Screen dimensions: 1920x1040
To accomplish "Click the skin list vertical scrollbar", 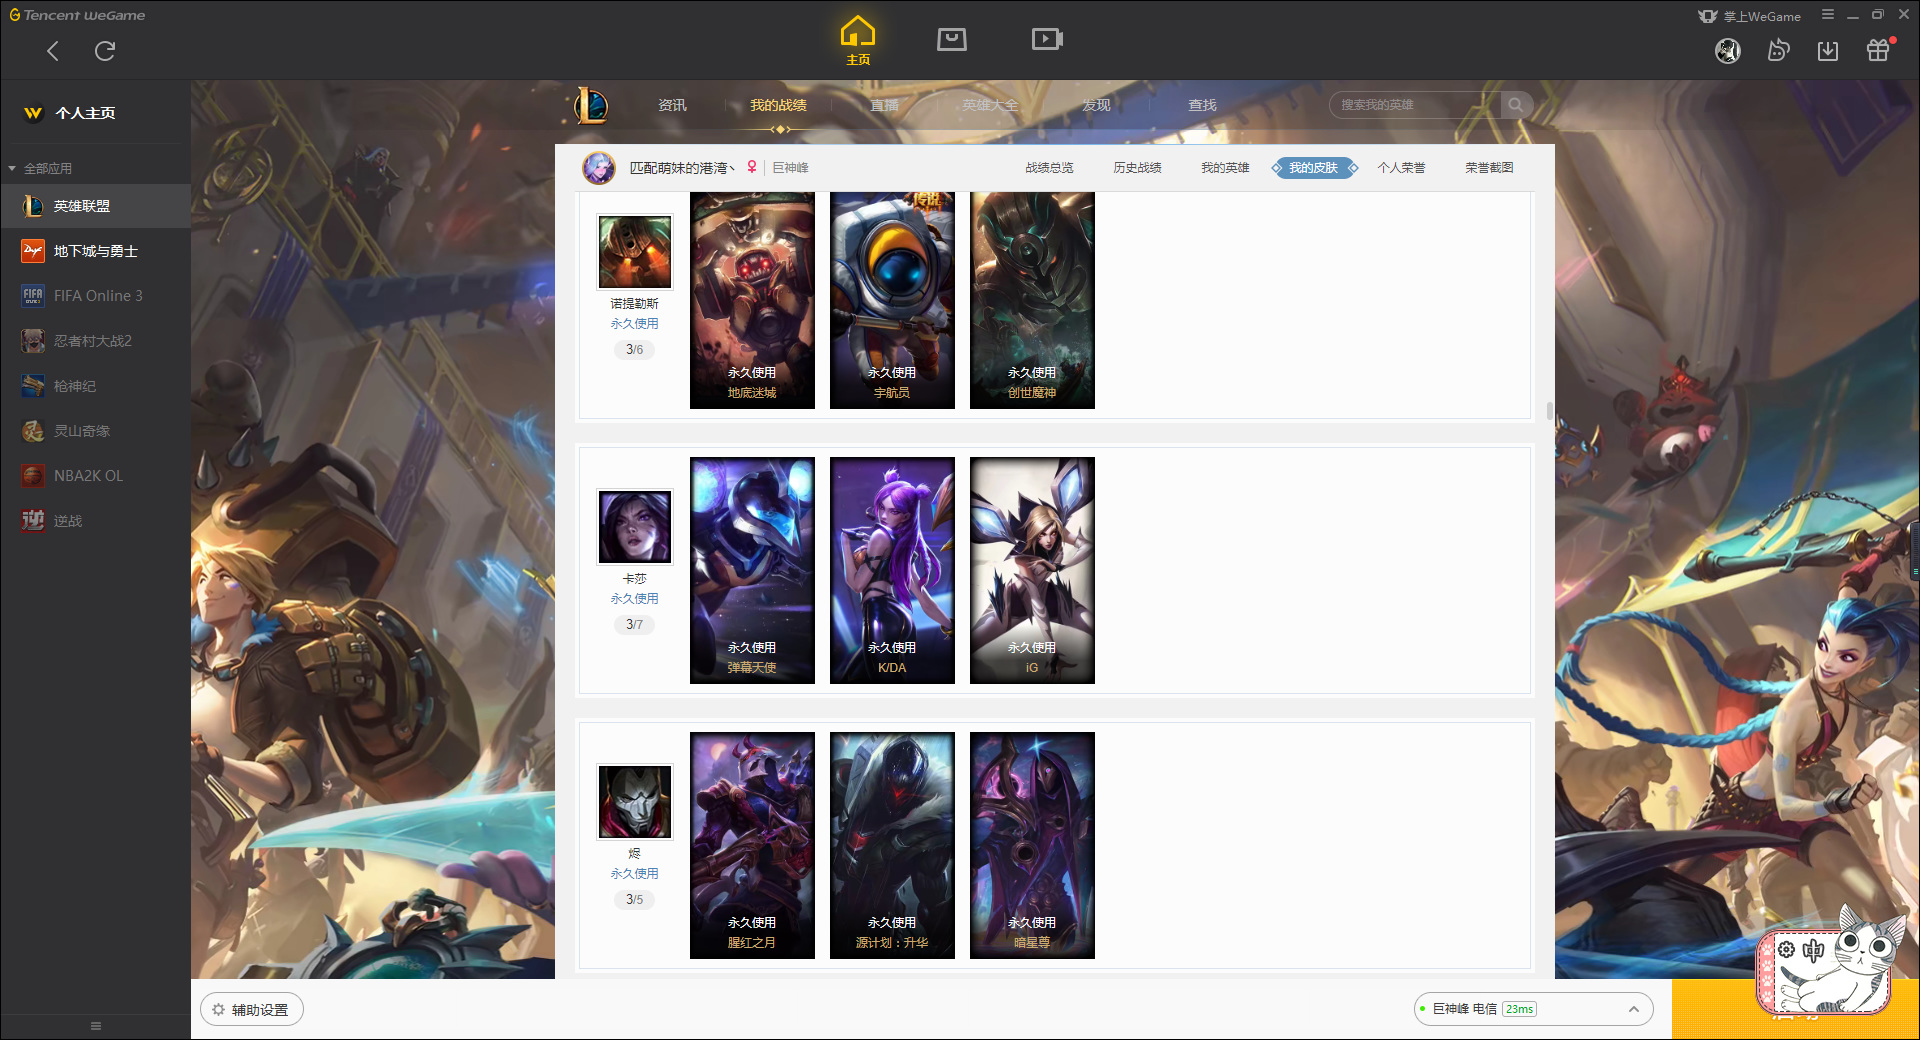I will 1549,411.
